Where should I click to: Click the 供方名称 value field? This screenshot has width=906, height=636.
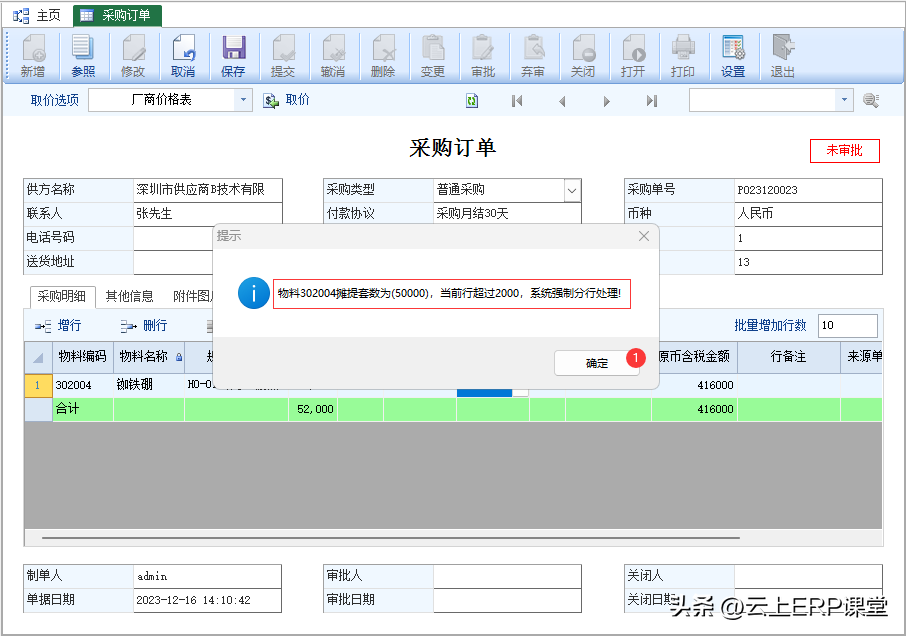coord(207,190)
